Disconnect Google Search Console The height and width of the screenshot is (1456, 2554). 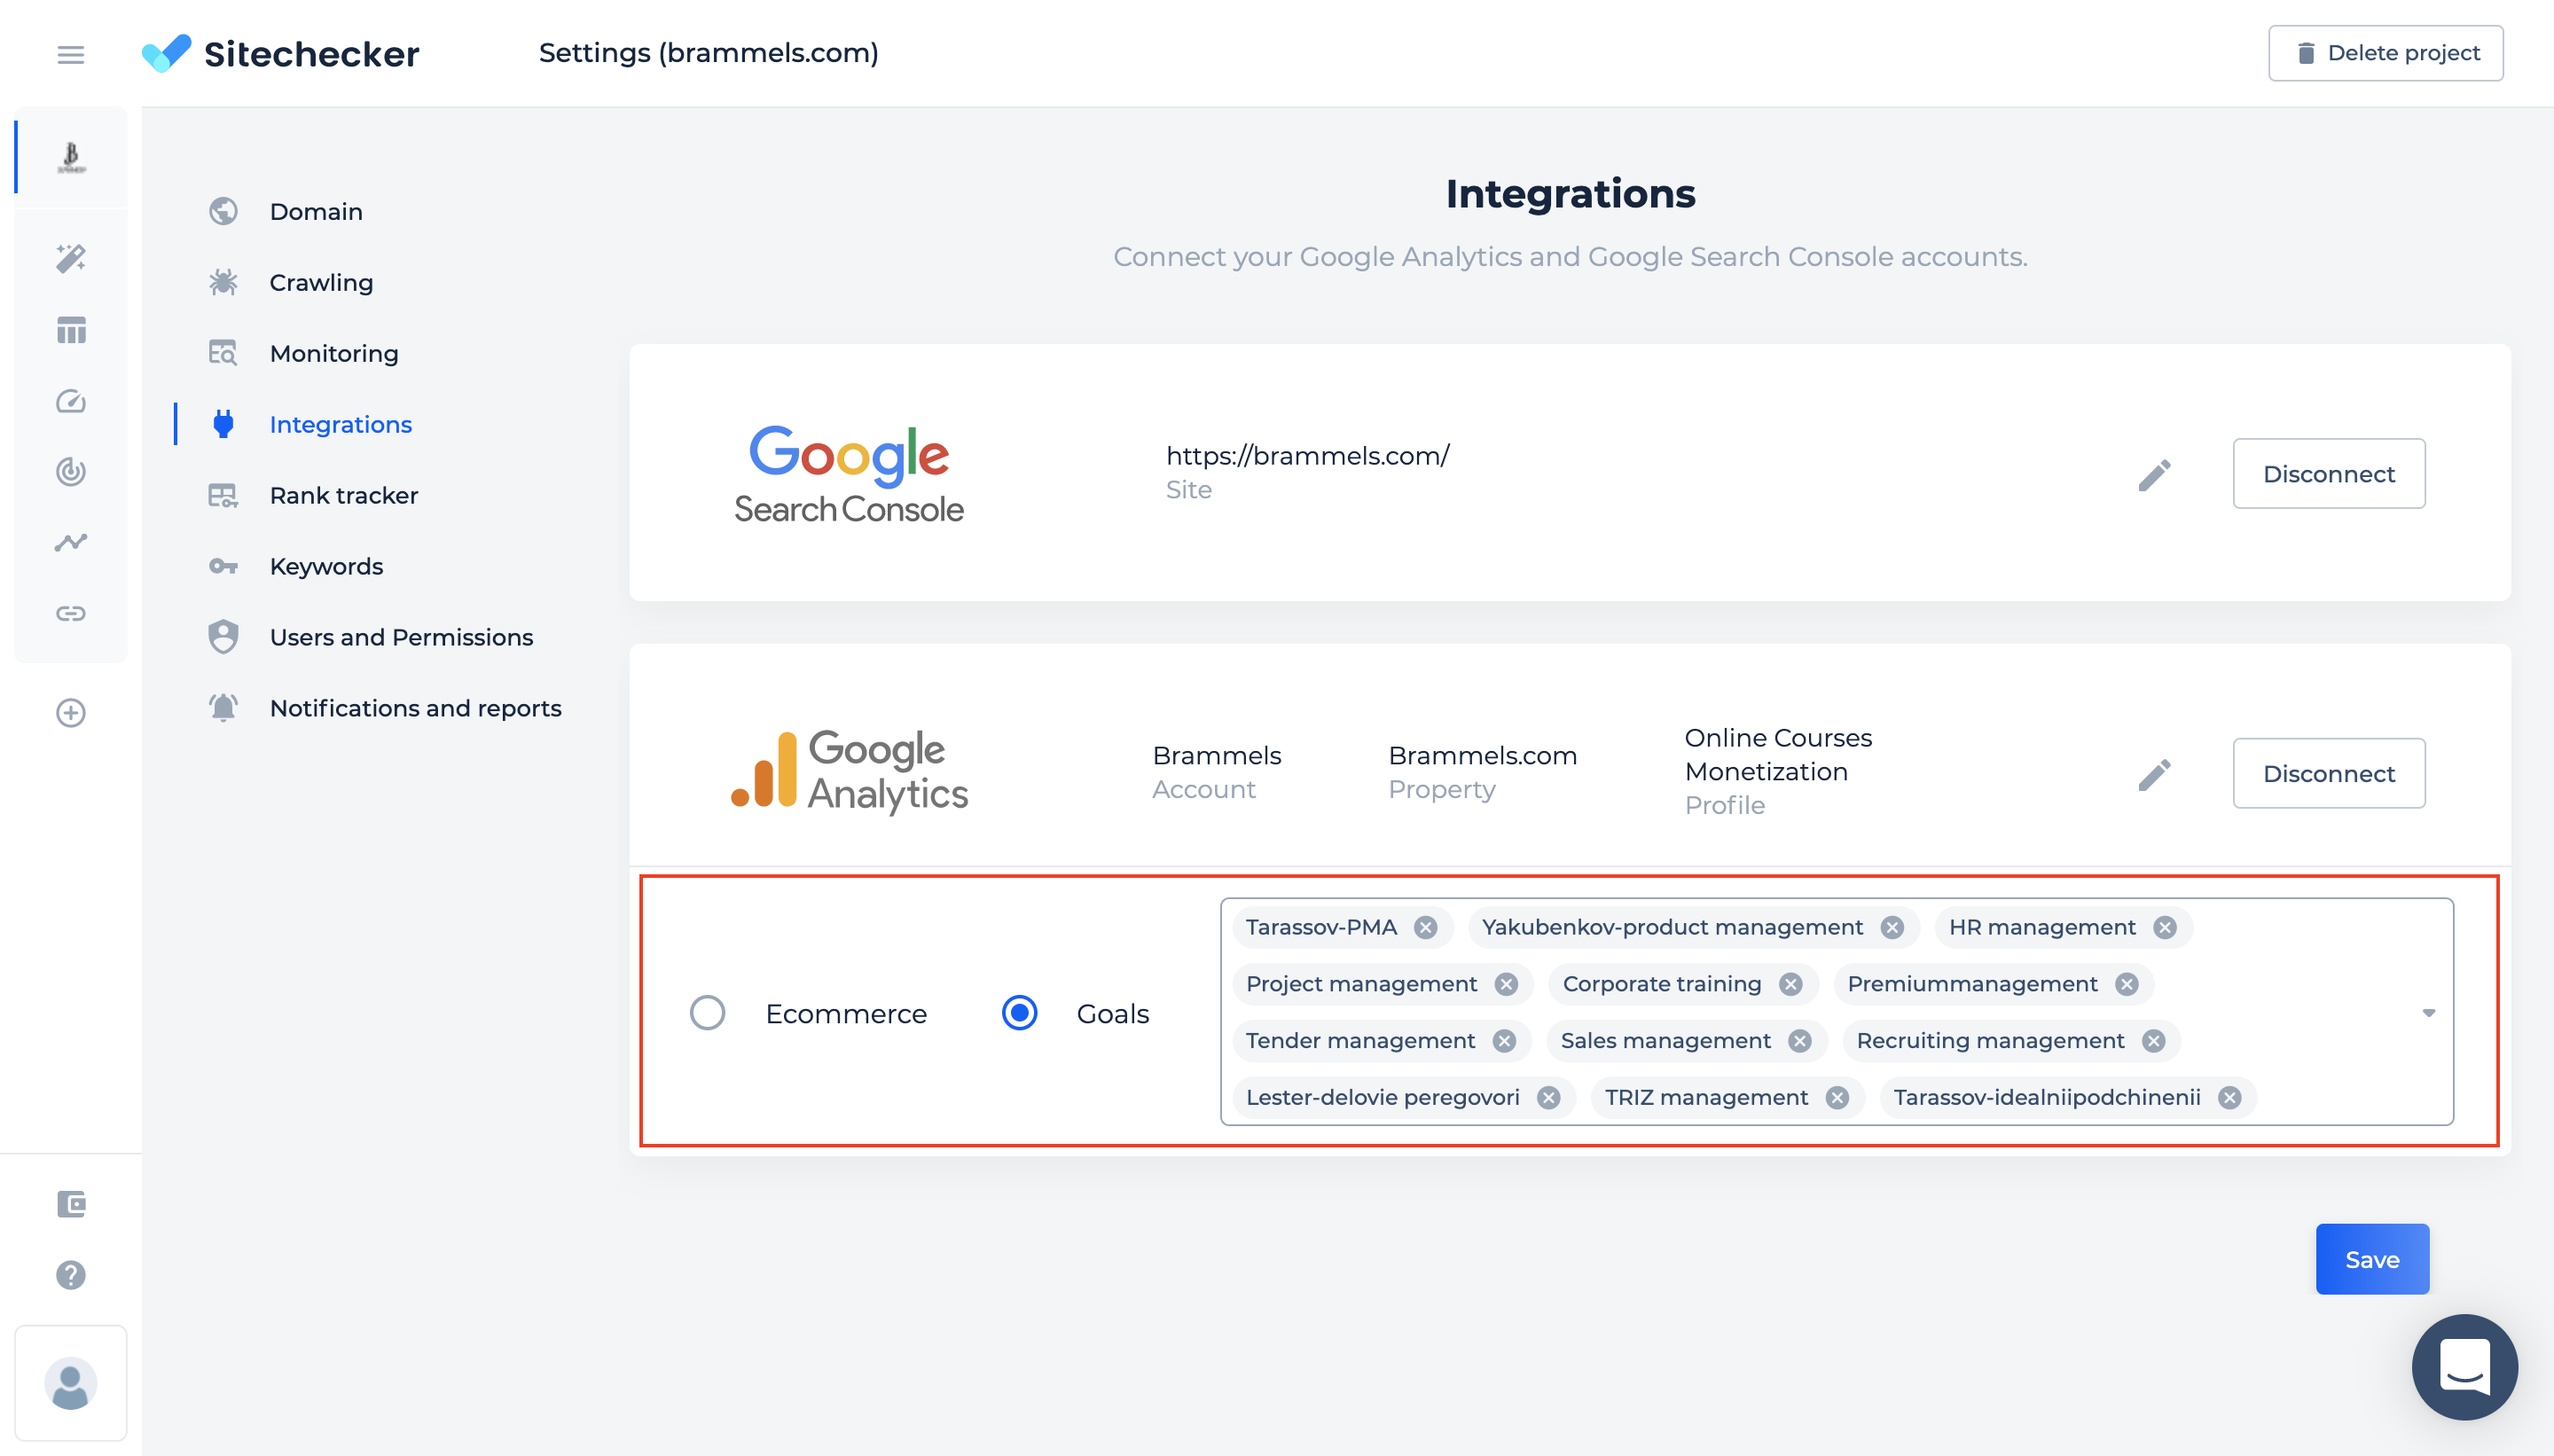click(2328, 474)
